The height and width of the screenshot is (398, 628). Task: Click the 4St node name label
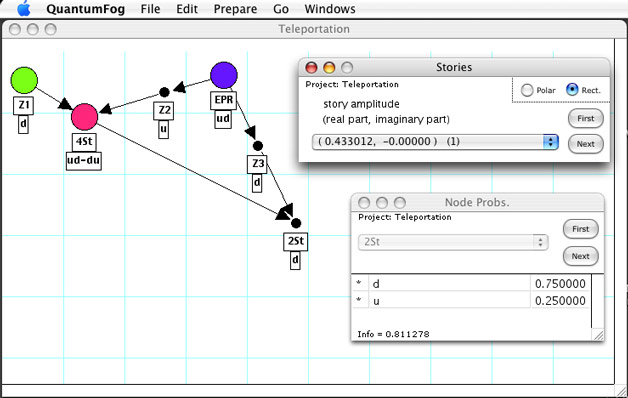pyautogui.click(x=84, y=142)
